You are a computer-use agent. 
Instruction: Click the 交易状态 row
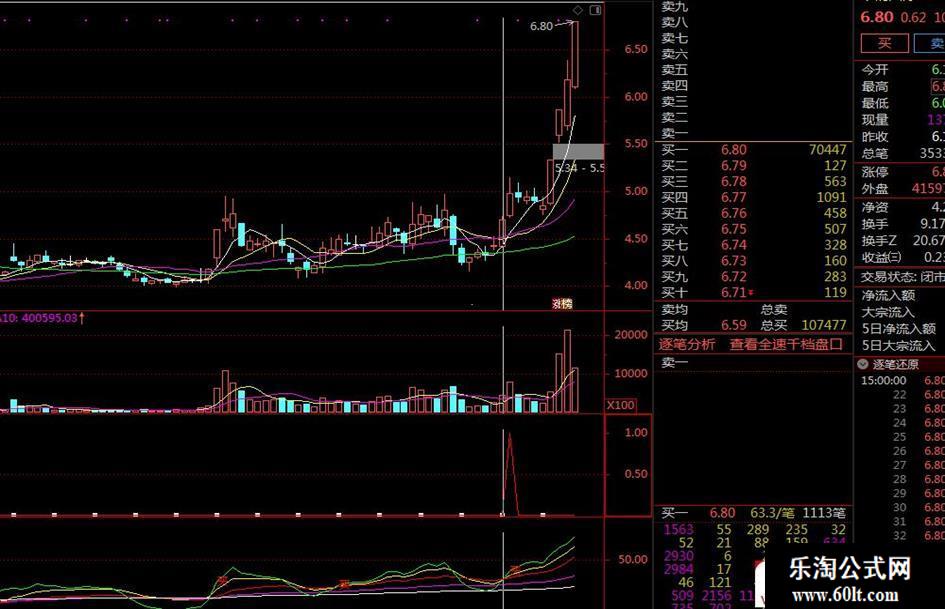pyautogui.click(x=902, y=277)
